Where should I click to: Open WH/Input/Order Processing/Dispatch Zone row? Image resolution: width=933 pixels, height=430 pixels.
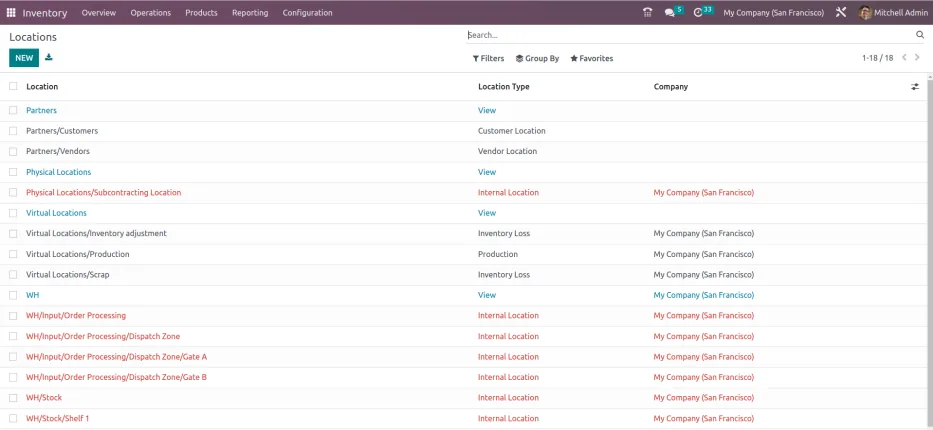point(103,336)
